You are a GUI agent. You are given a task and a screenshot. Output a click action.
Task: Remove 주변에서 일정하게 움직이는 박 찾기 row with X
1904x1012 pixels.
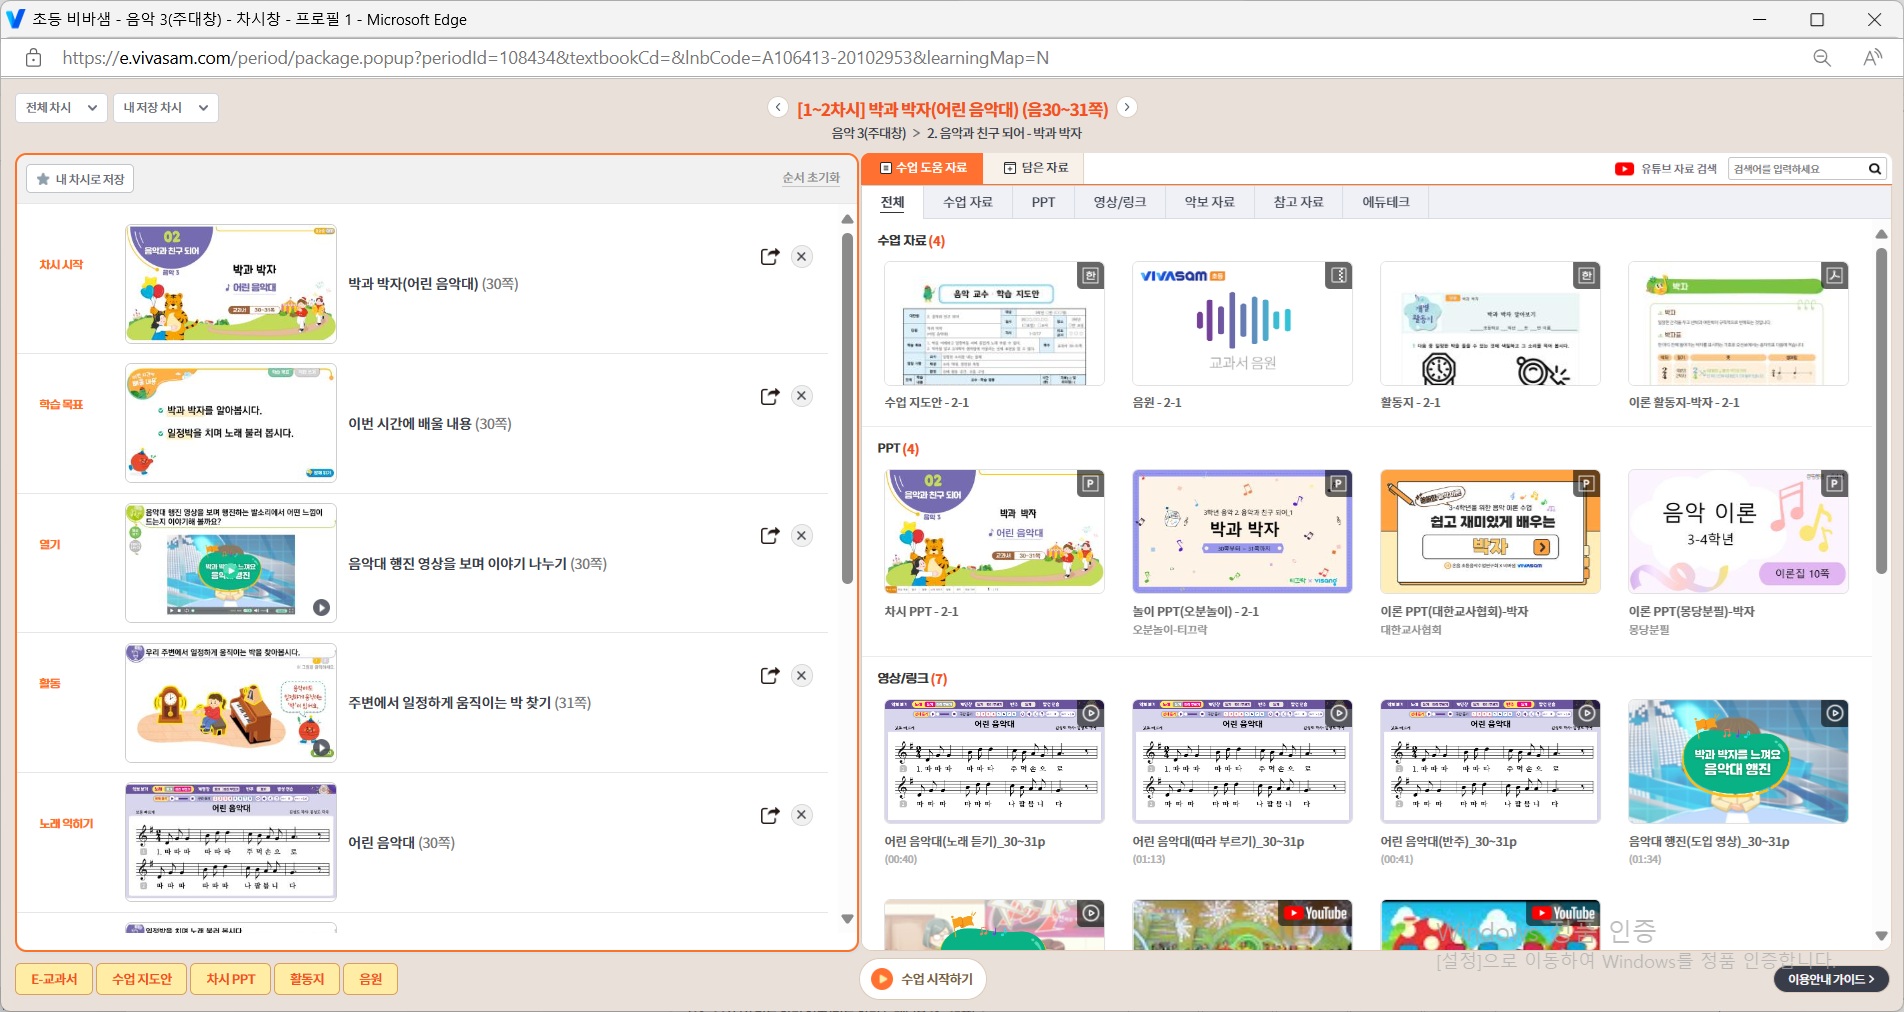pyautogui.click(x=801, y=676)
